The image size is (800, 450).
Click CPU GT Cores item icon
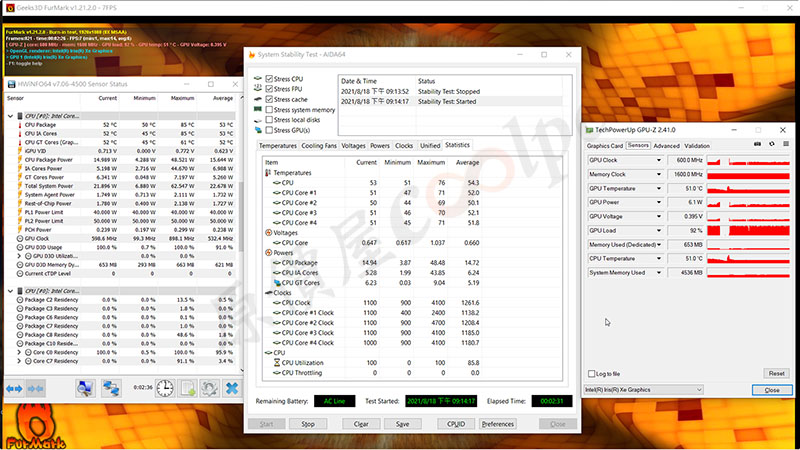tap(277, 283)
